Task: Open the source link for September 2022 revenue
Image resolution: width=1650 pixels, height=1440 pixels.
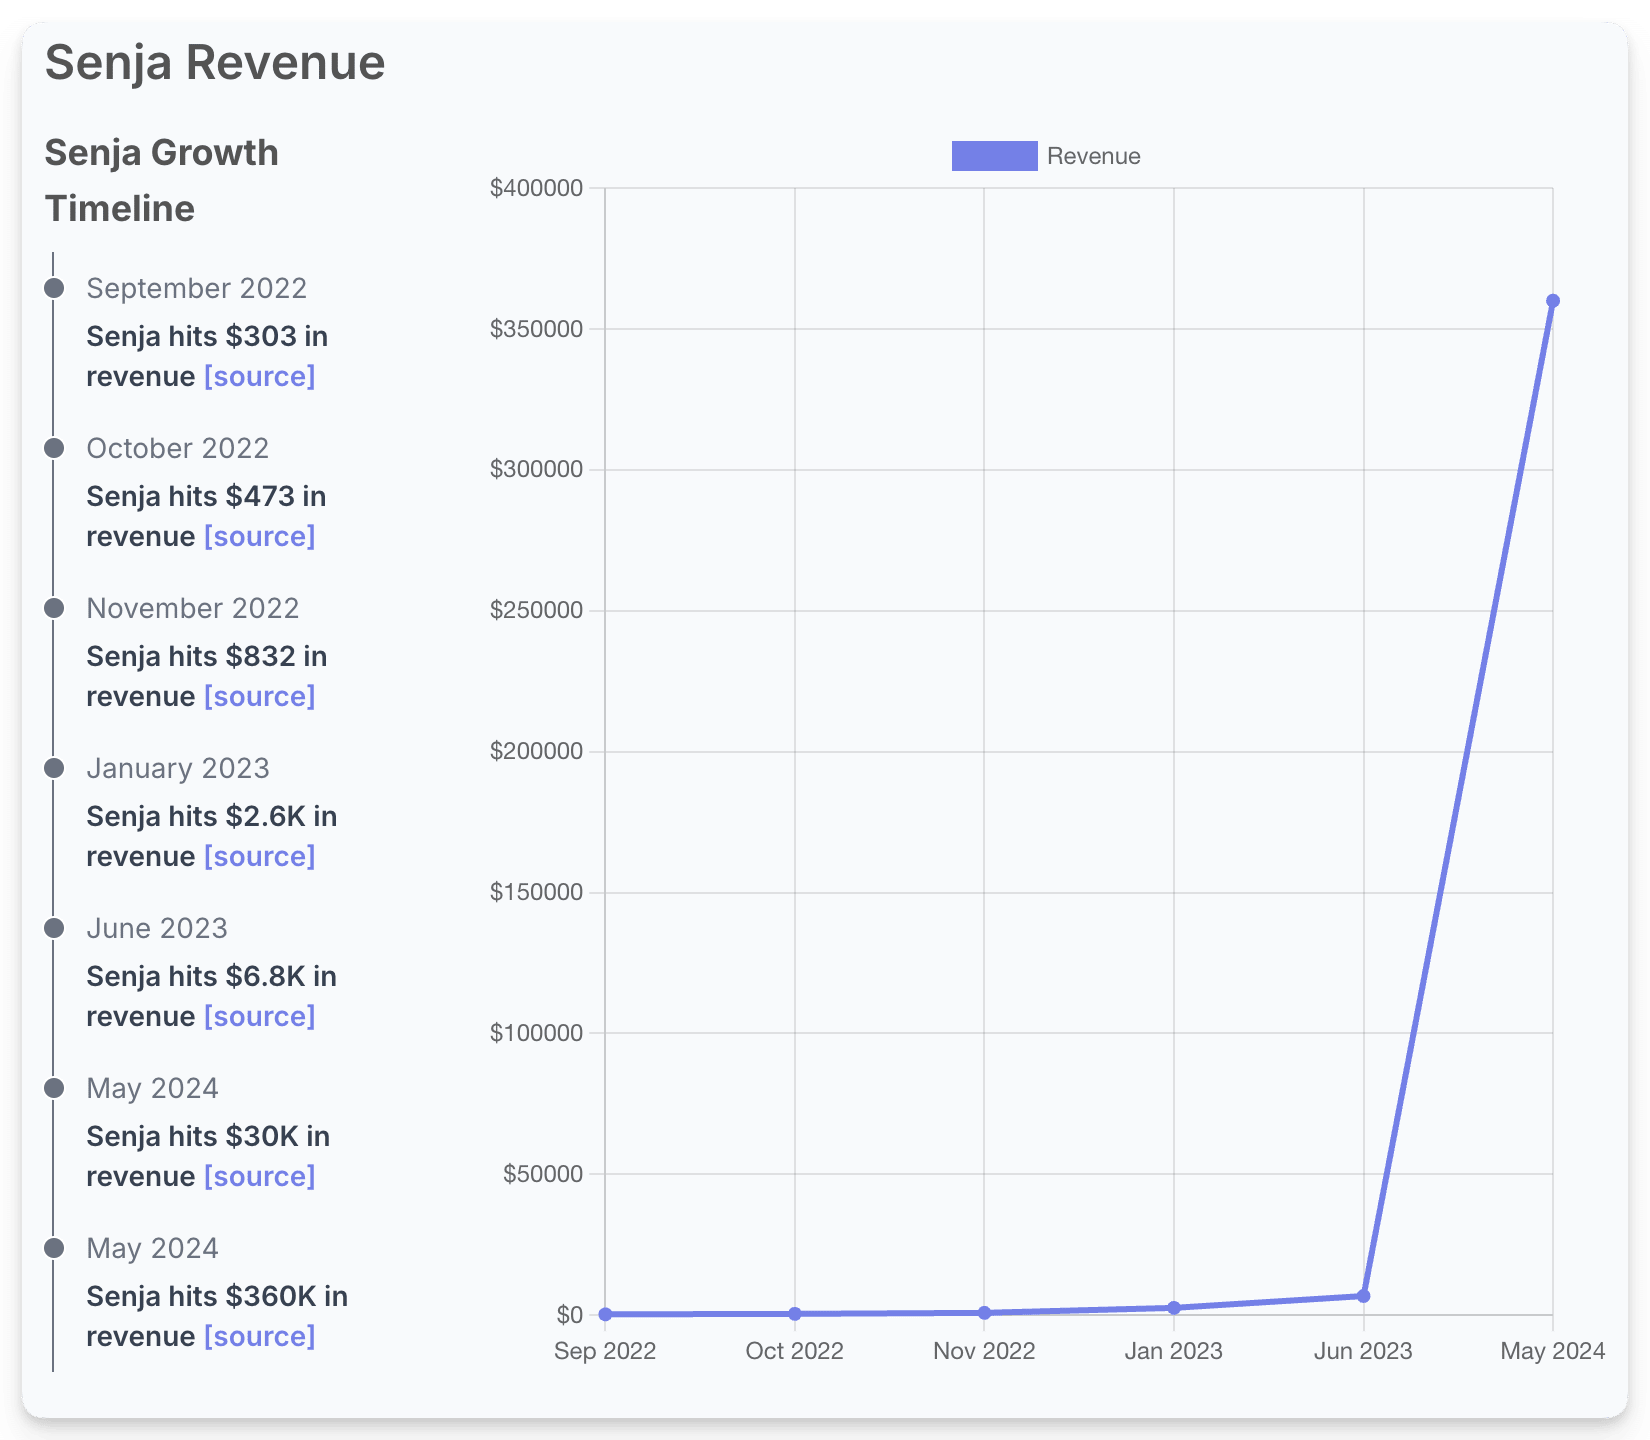Action: click(x=260, y=377)
